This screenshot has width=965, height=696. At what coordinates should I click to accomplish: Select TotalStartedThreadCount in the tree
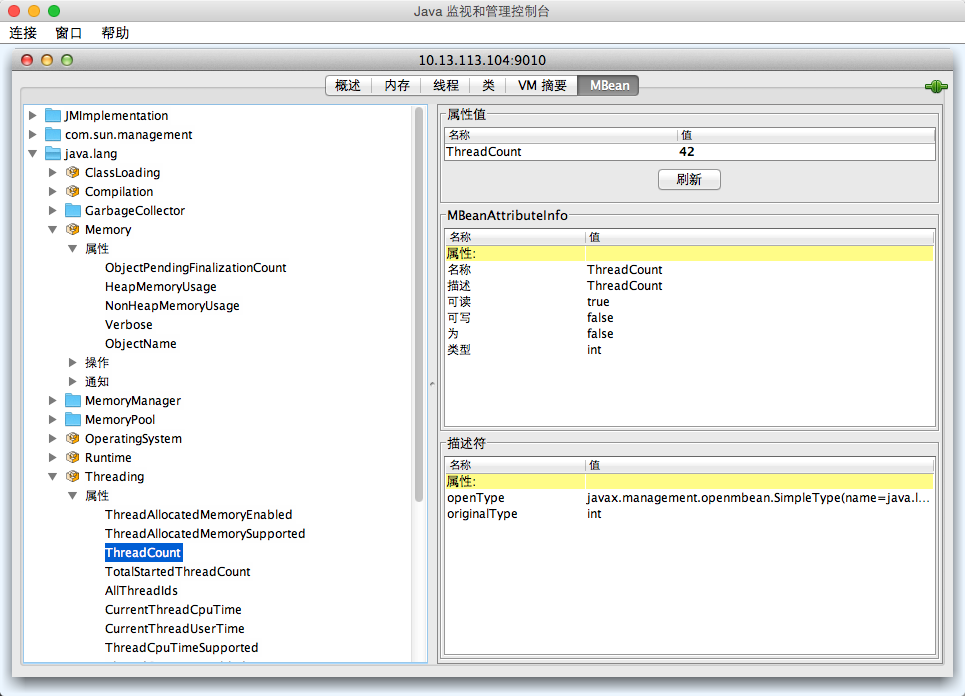click(177, 572)
